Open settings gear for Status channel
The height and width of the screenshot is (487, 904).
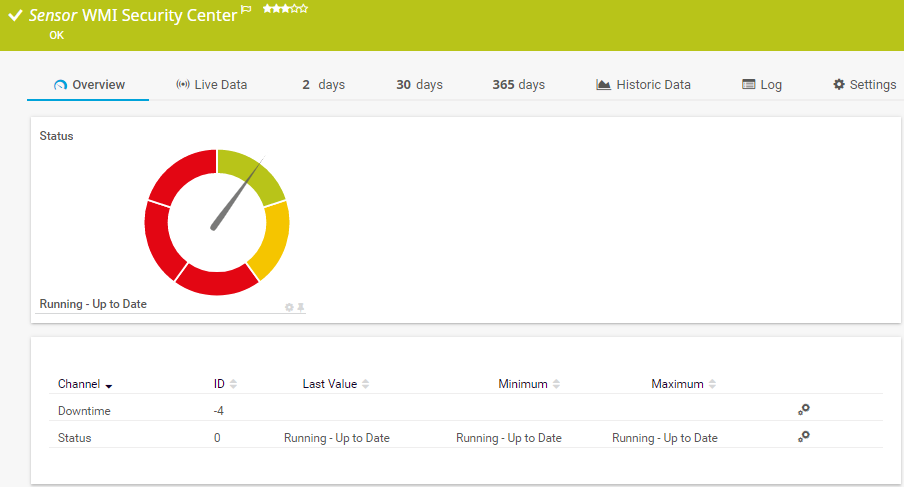(803, 436)
